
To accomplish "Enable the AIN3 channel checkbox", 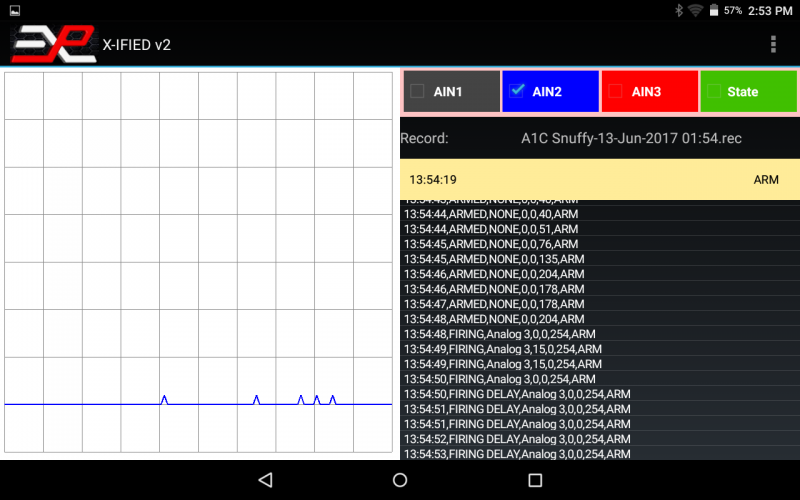I will pyautogui.click(x=615, y=91).
